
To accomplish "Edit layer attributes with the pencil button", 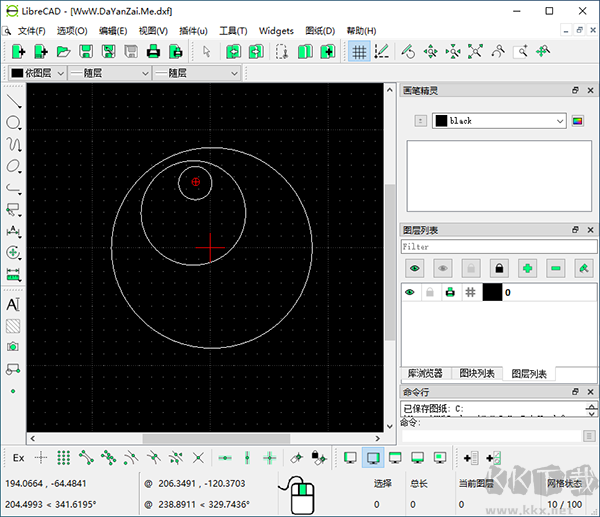I will (x=584, y=268).
